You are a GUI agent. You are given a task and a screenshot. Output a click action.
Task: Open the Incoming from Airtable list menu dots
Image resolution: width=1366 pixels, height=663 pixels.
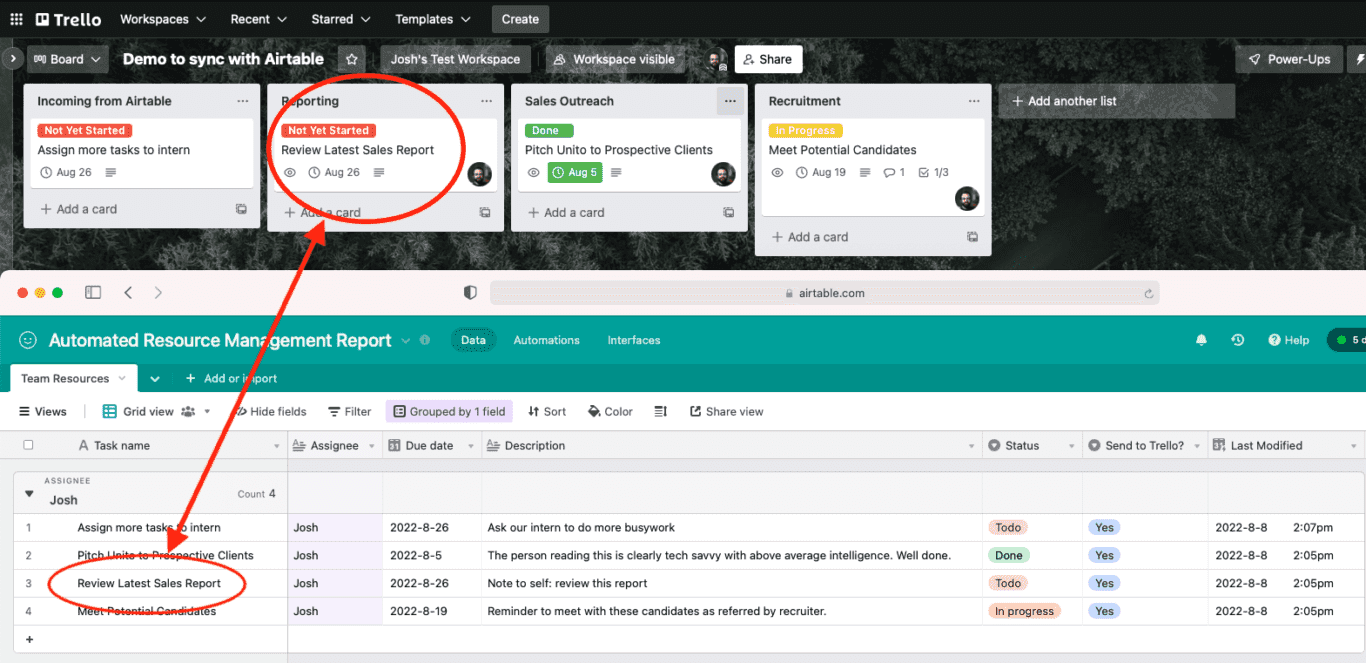[x=242, y=101]
